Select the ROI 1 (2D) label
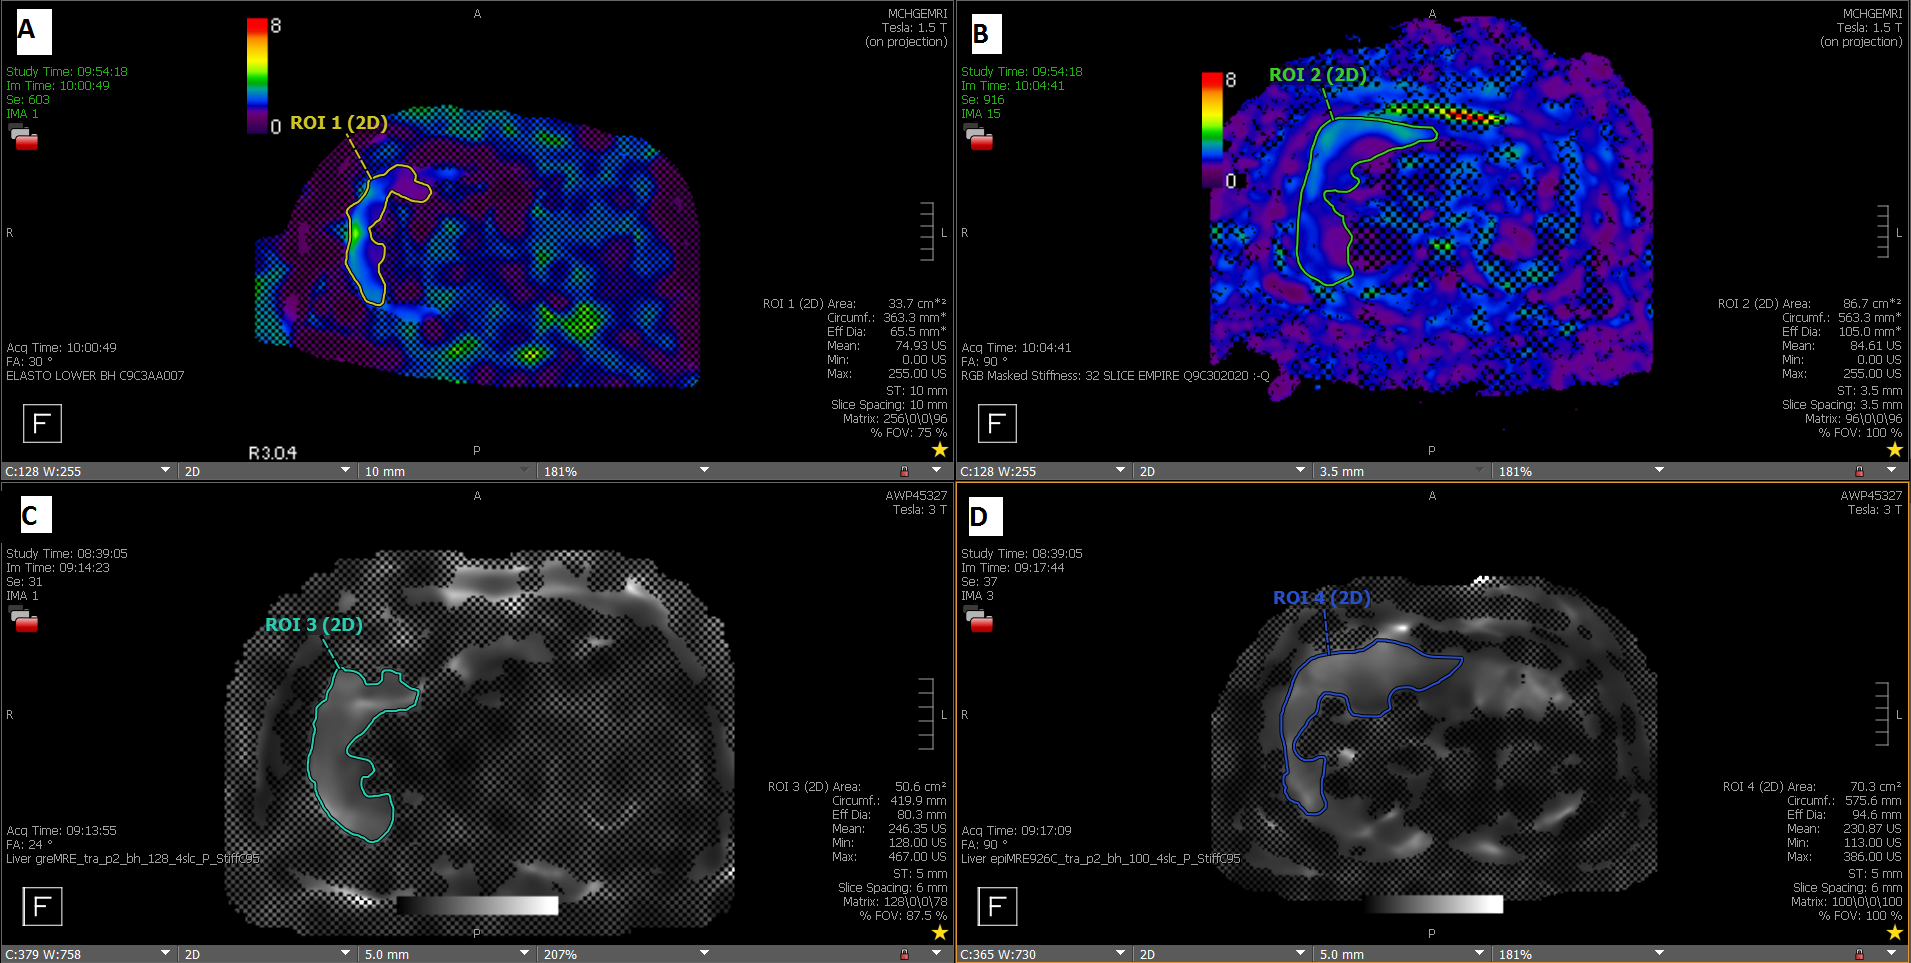 pos(338,122)
